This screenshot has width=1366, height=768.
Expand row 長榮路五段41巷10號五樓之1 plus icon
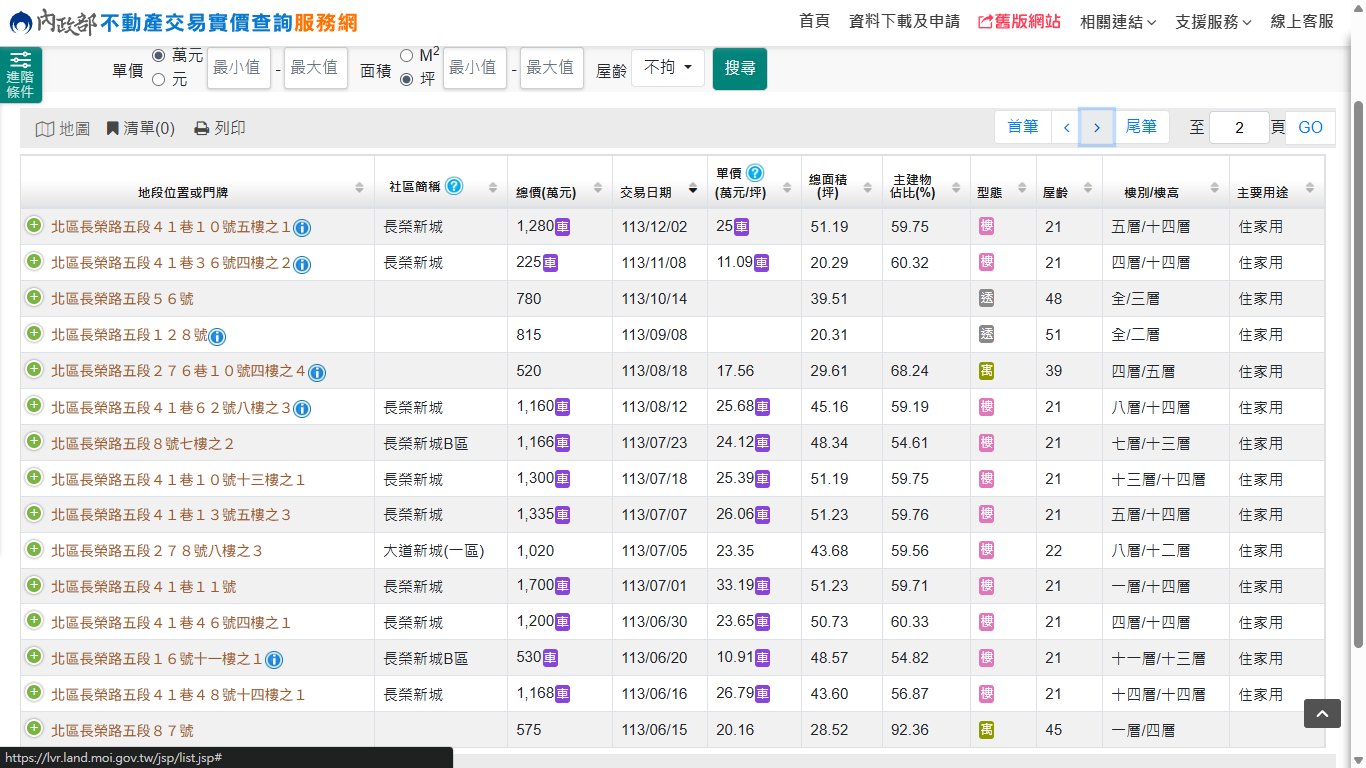[x=34, y=226]
